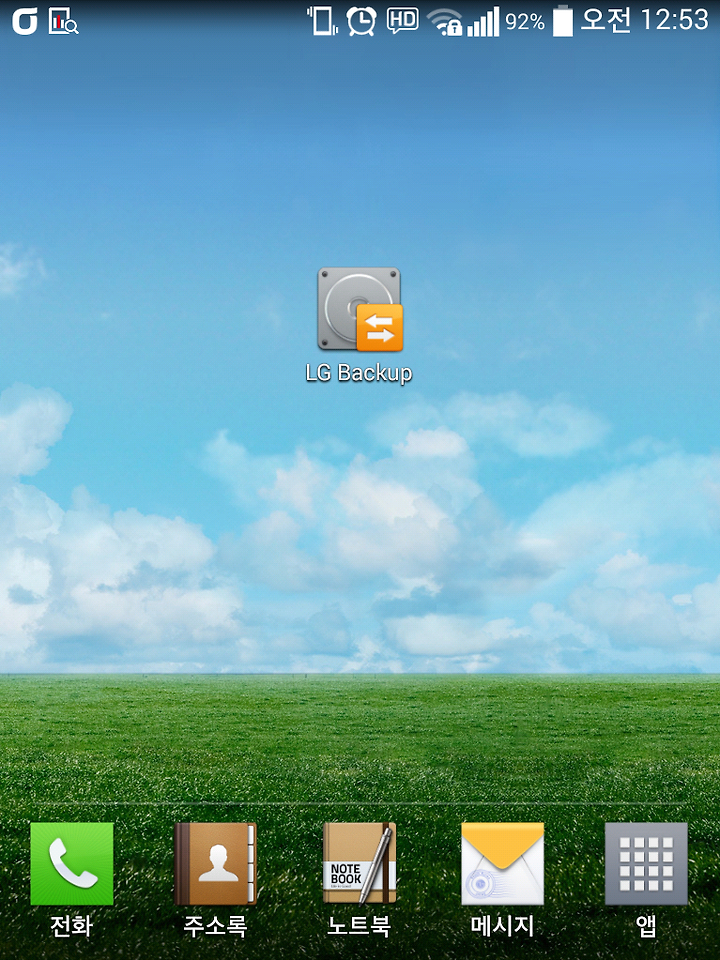Image resolution: width=720 pixels, height=960 pixels.
Task: Tap the alarm clock status icon
Action: 362,21
